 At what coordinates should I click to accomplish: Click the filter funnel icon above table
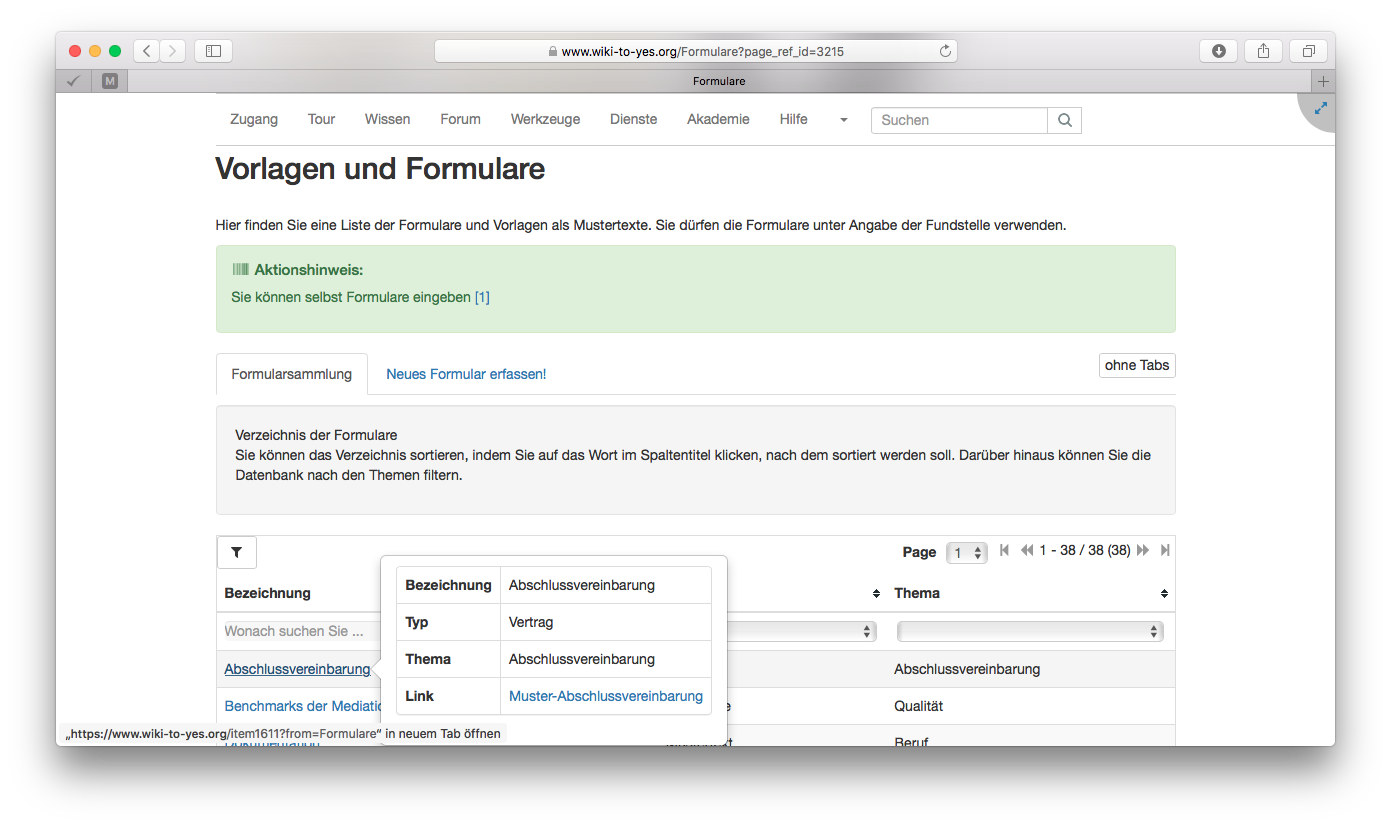coord(236,552)
